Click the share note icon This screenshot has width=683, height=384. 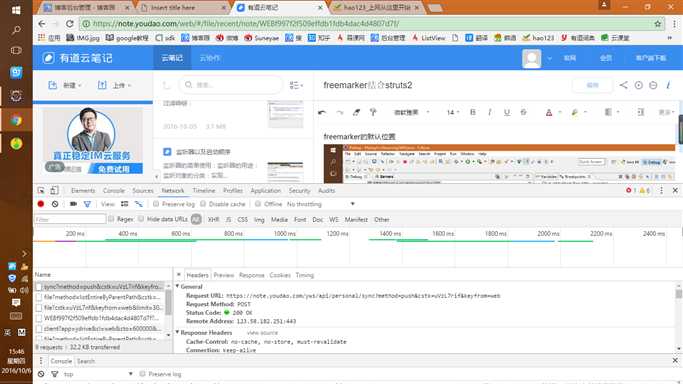tap(624, 85)
